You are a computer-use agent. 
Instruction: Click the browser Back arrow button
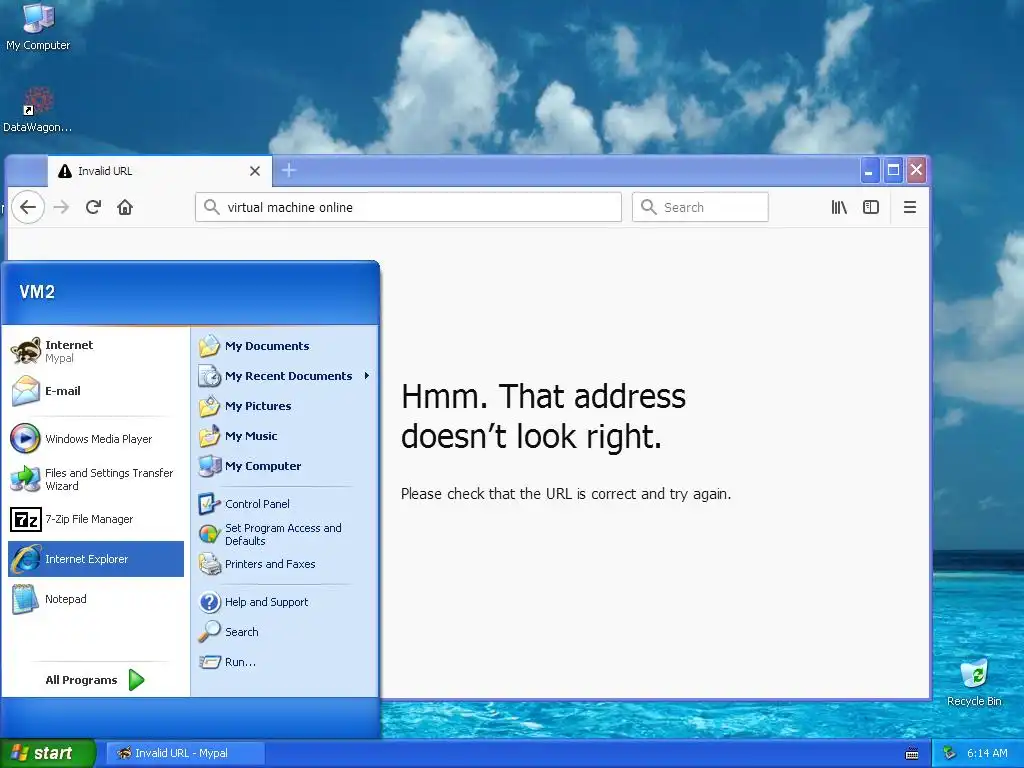click(x=28, y=208)
